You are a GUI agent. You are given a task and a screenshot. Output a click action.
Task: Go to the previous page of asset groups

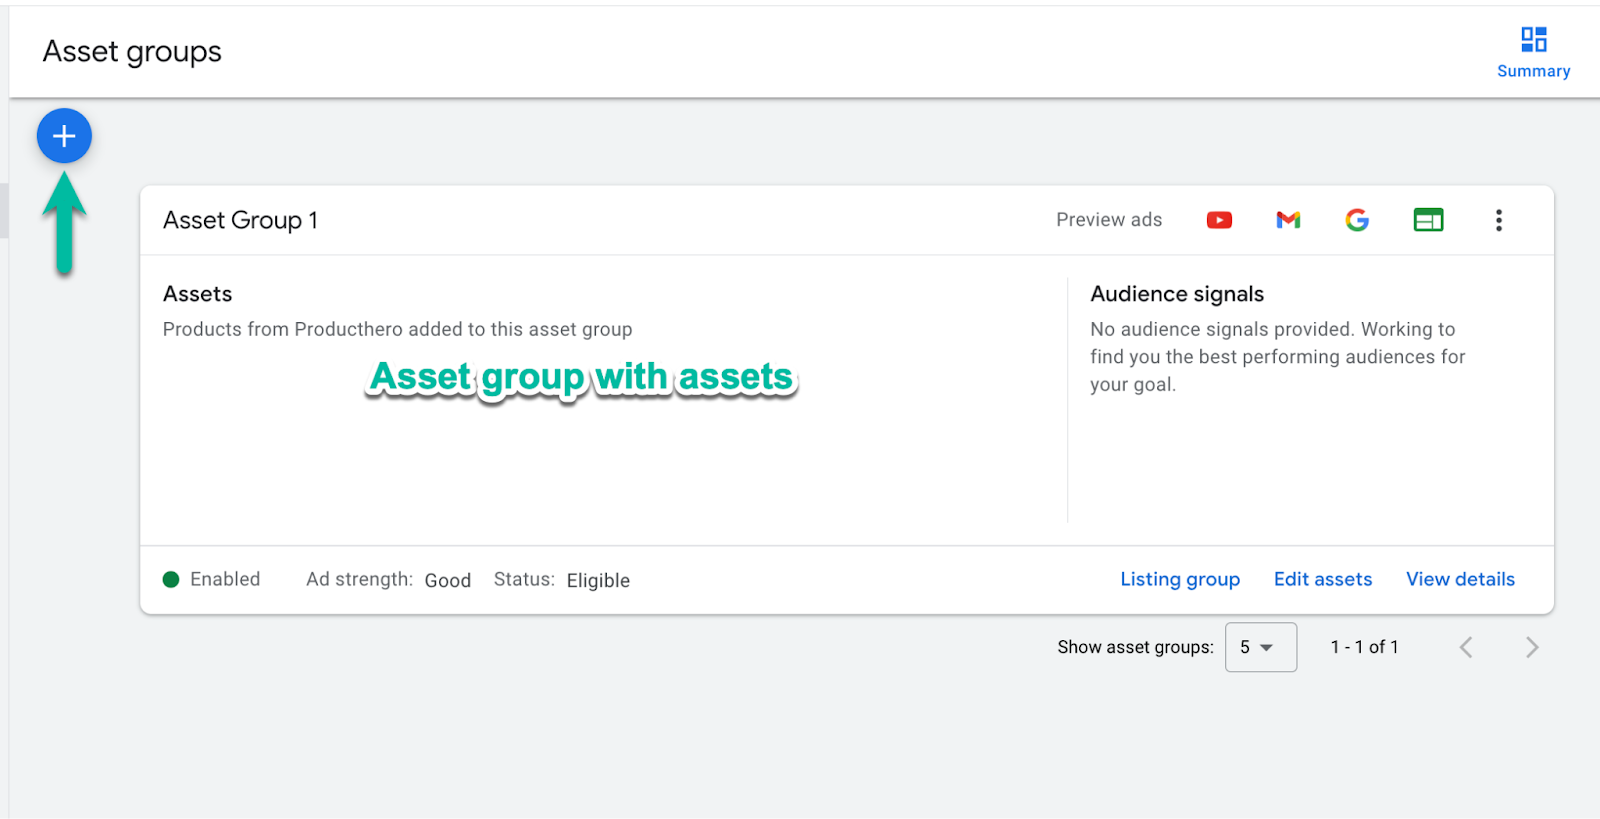coord(1466,648)
